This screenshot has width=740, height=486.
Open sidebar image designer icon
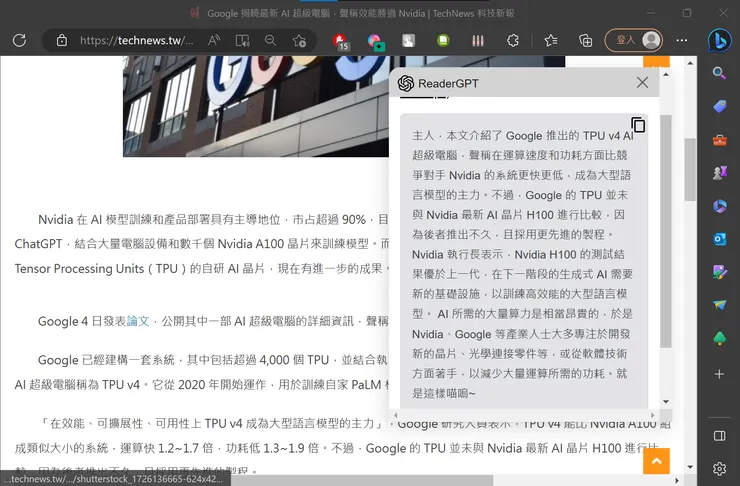(x=720, y=272)
